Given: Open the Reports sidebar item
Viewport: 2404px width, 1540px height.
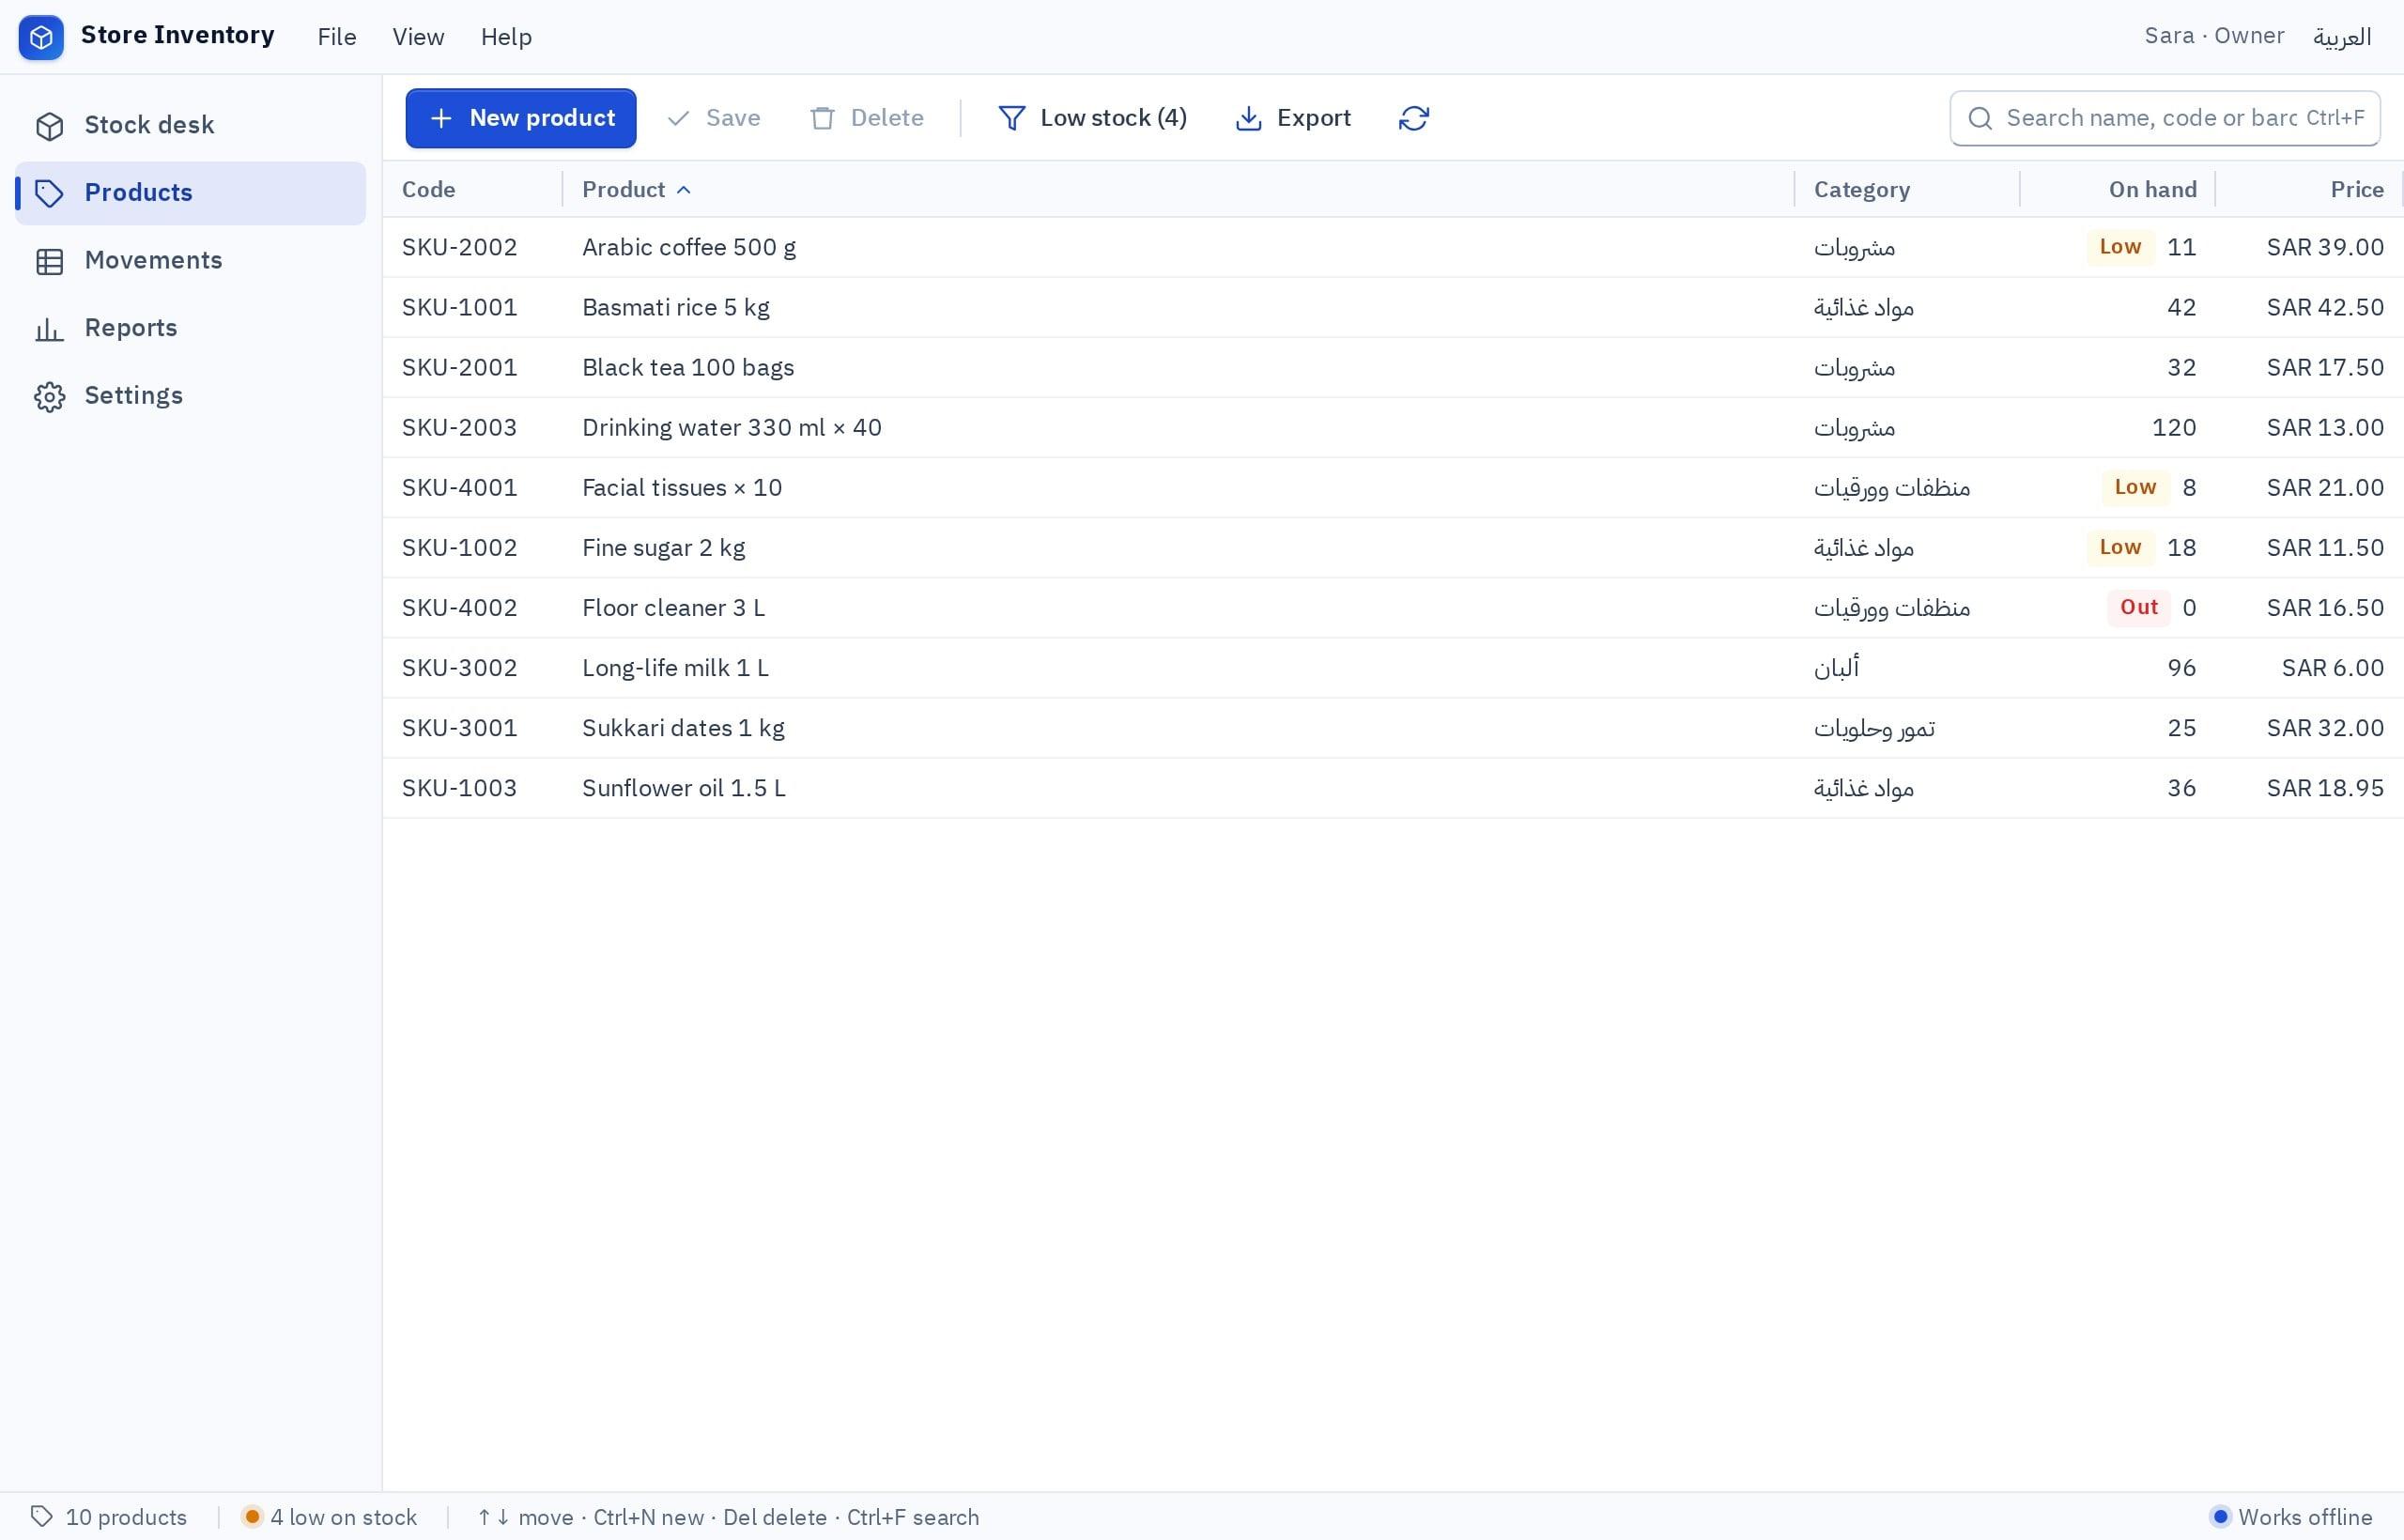Looking at the screenshot, I should 190,328.
